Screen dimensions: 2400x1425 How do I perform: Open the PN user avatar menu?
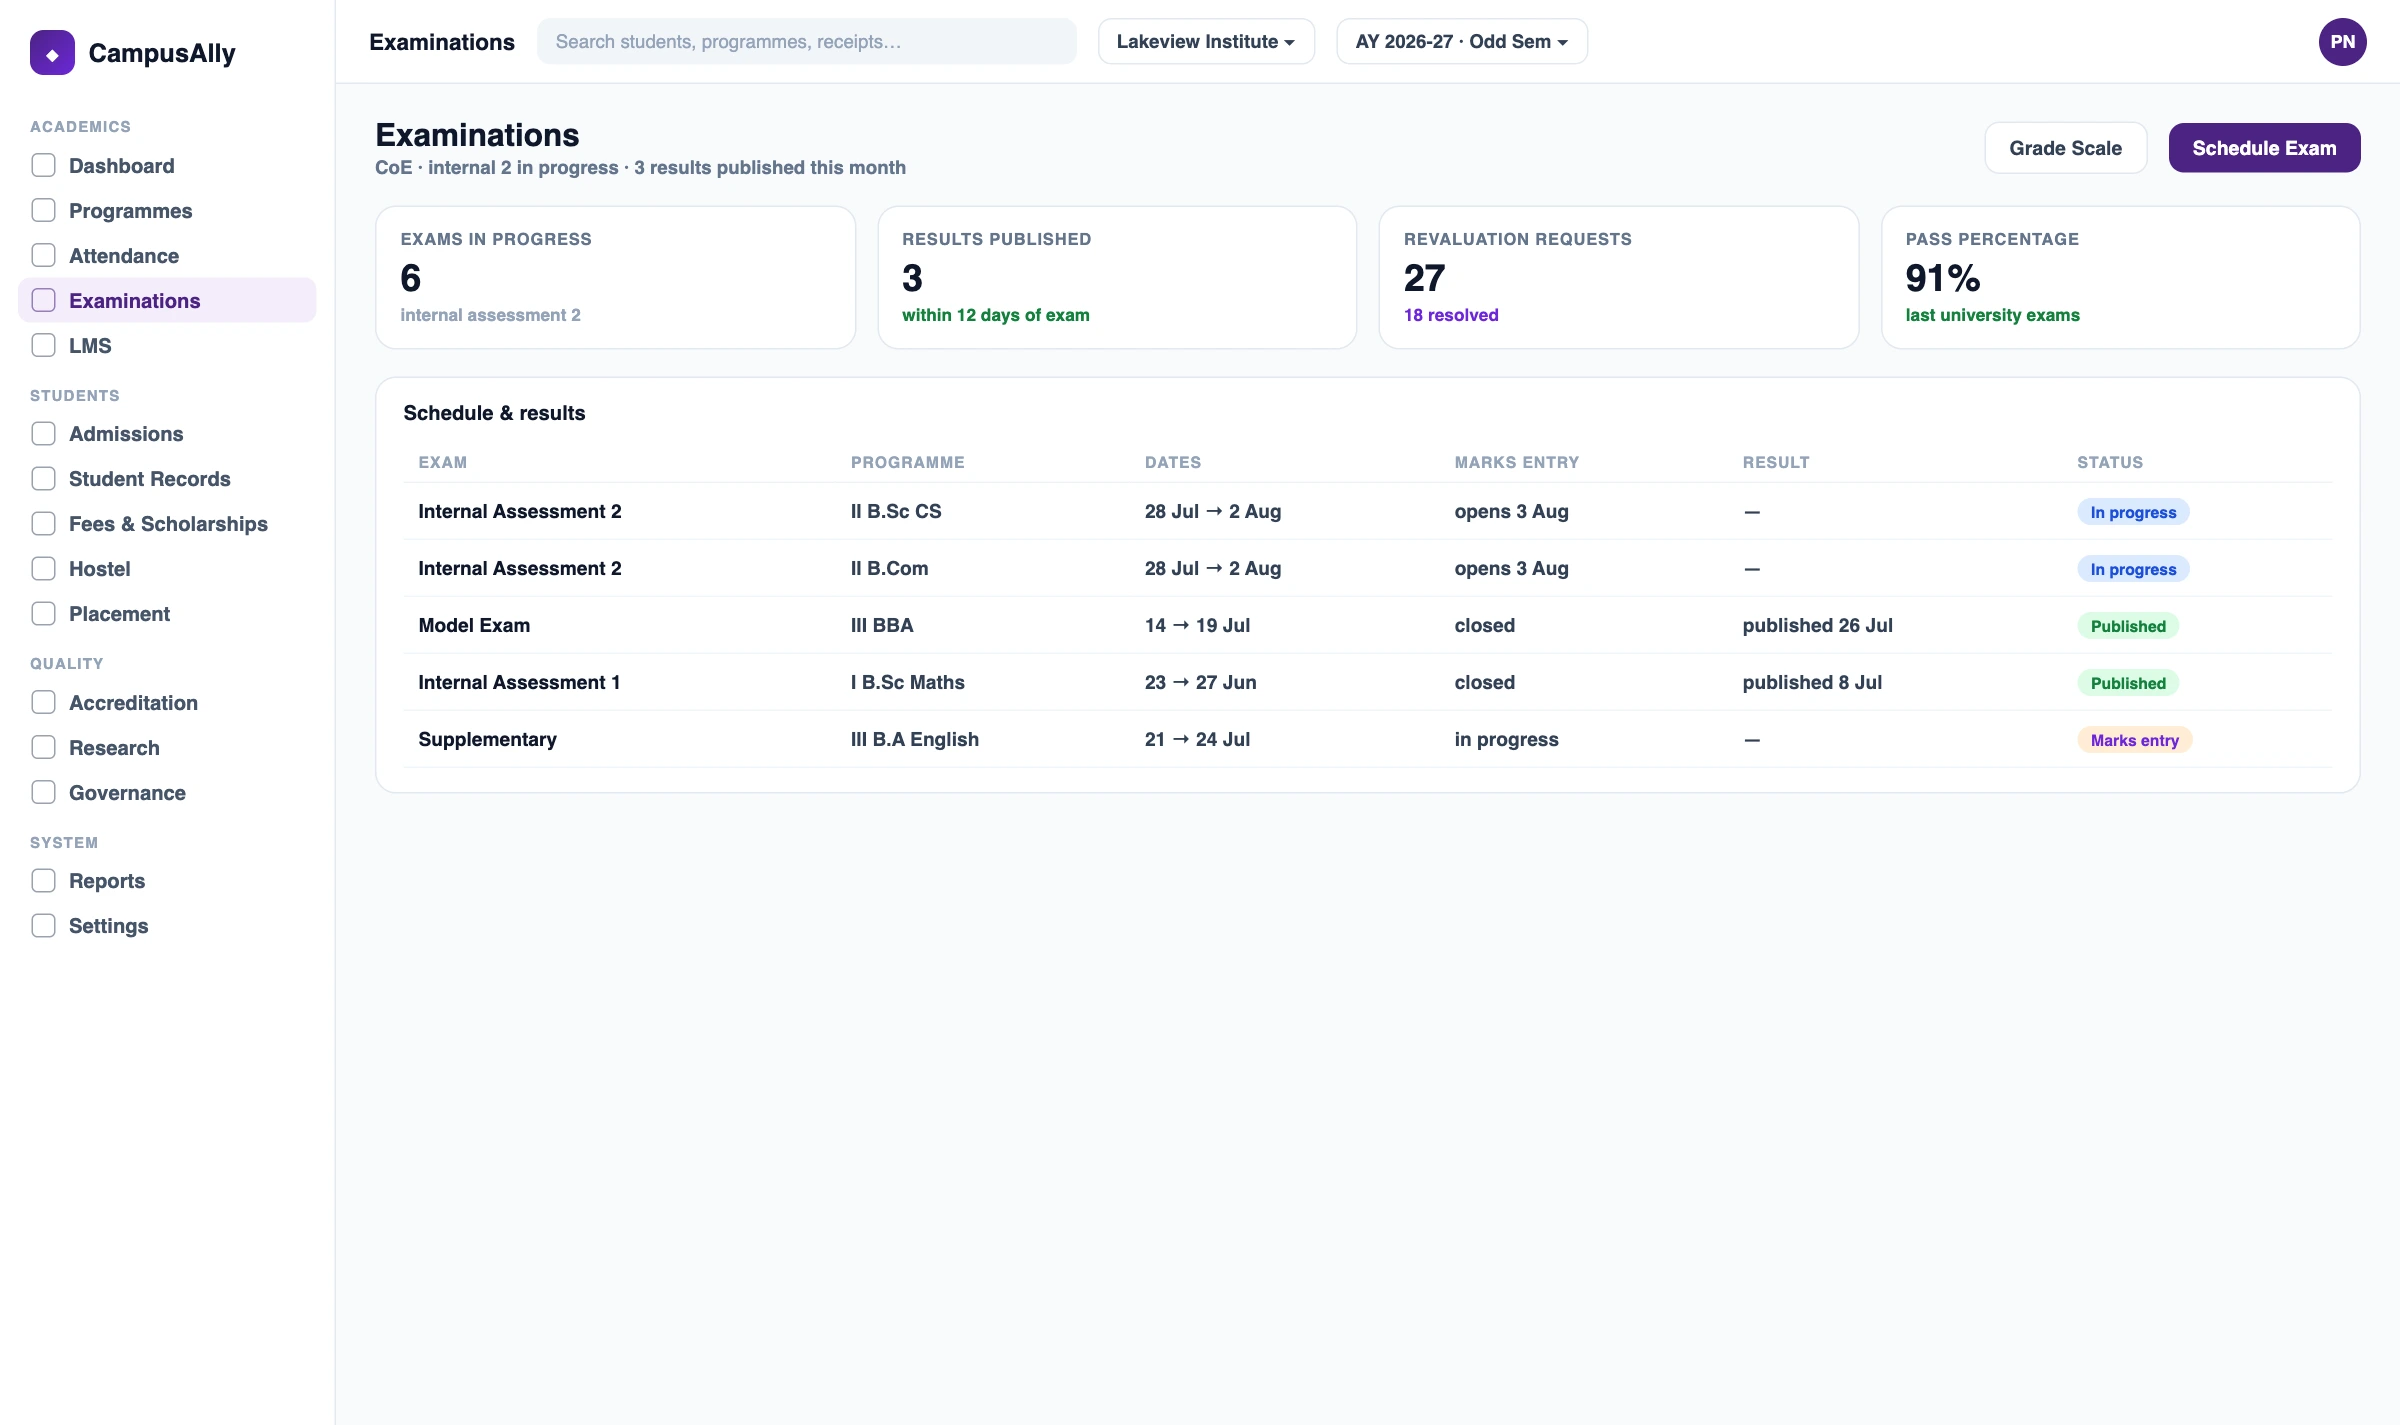coord(2342,42)
